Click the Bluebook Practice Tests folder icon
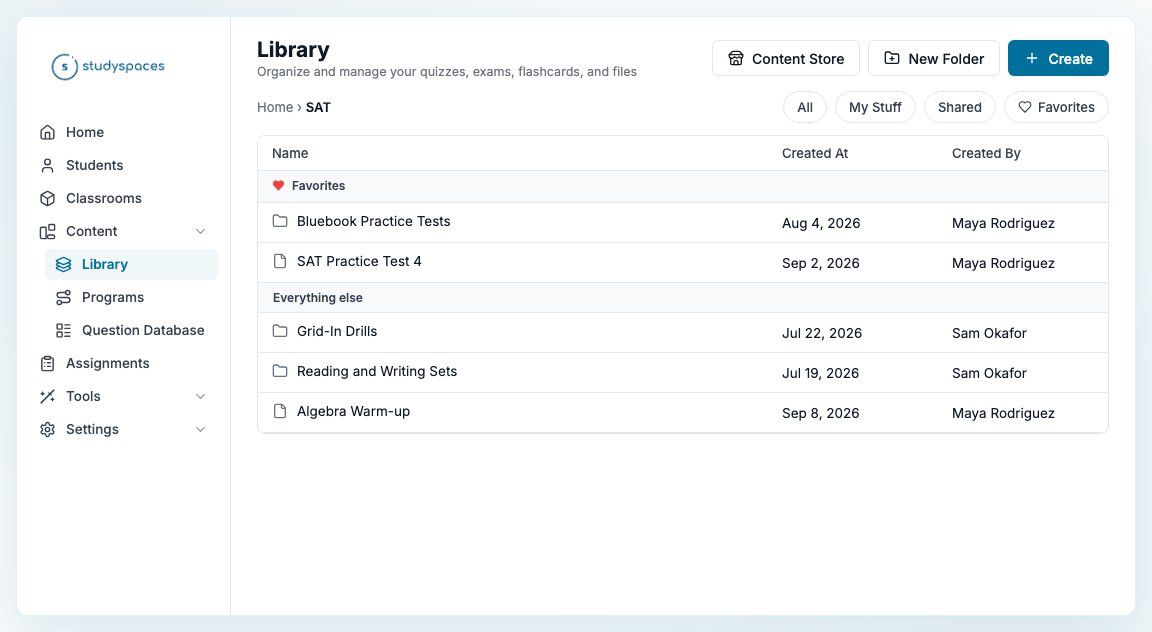 tap(280, 221)
